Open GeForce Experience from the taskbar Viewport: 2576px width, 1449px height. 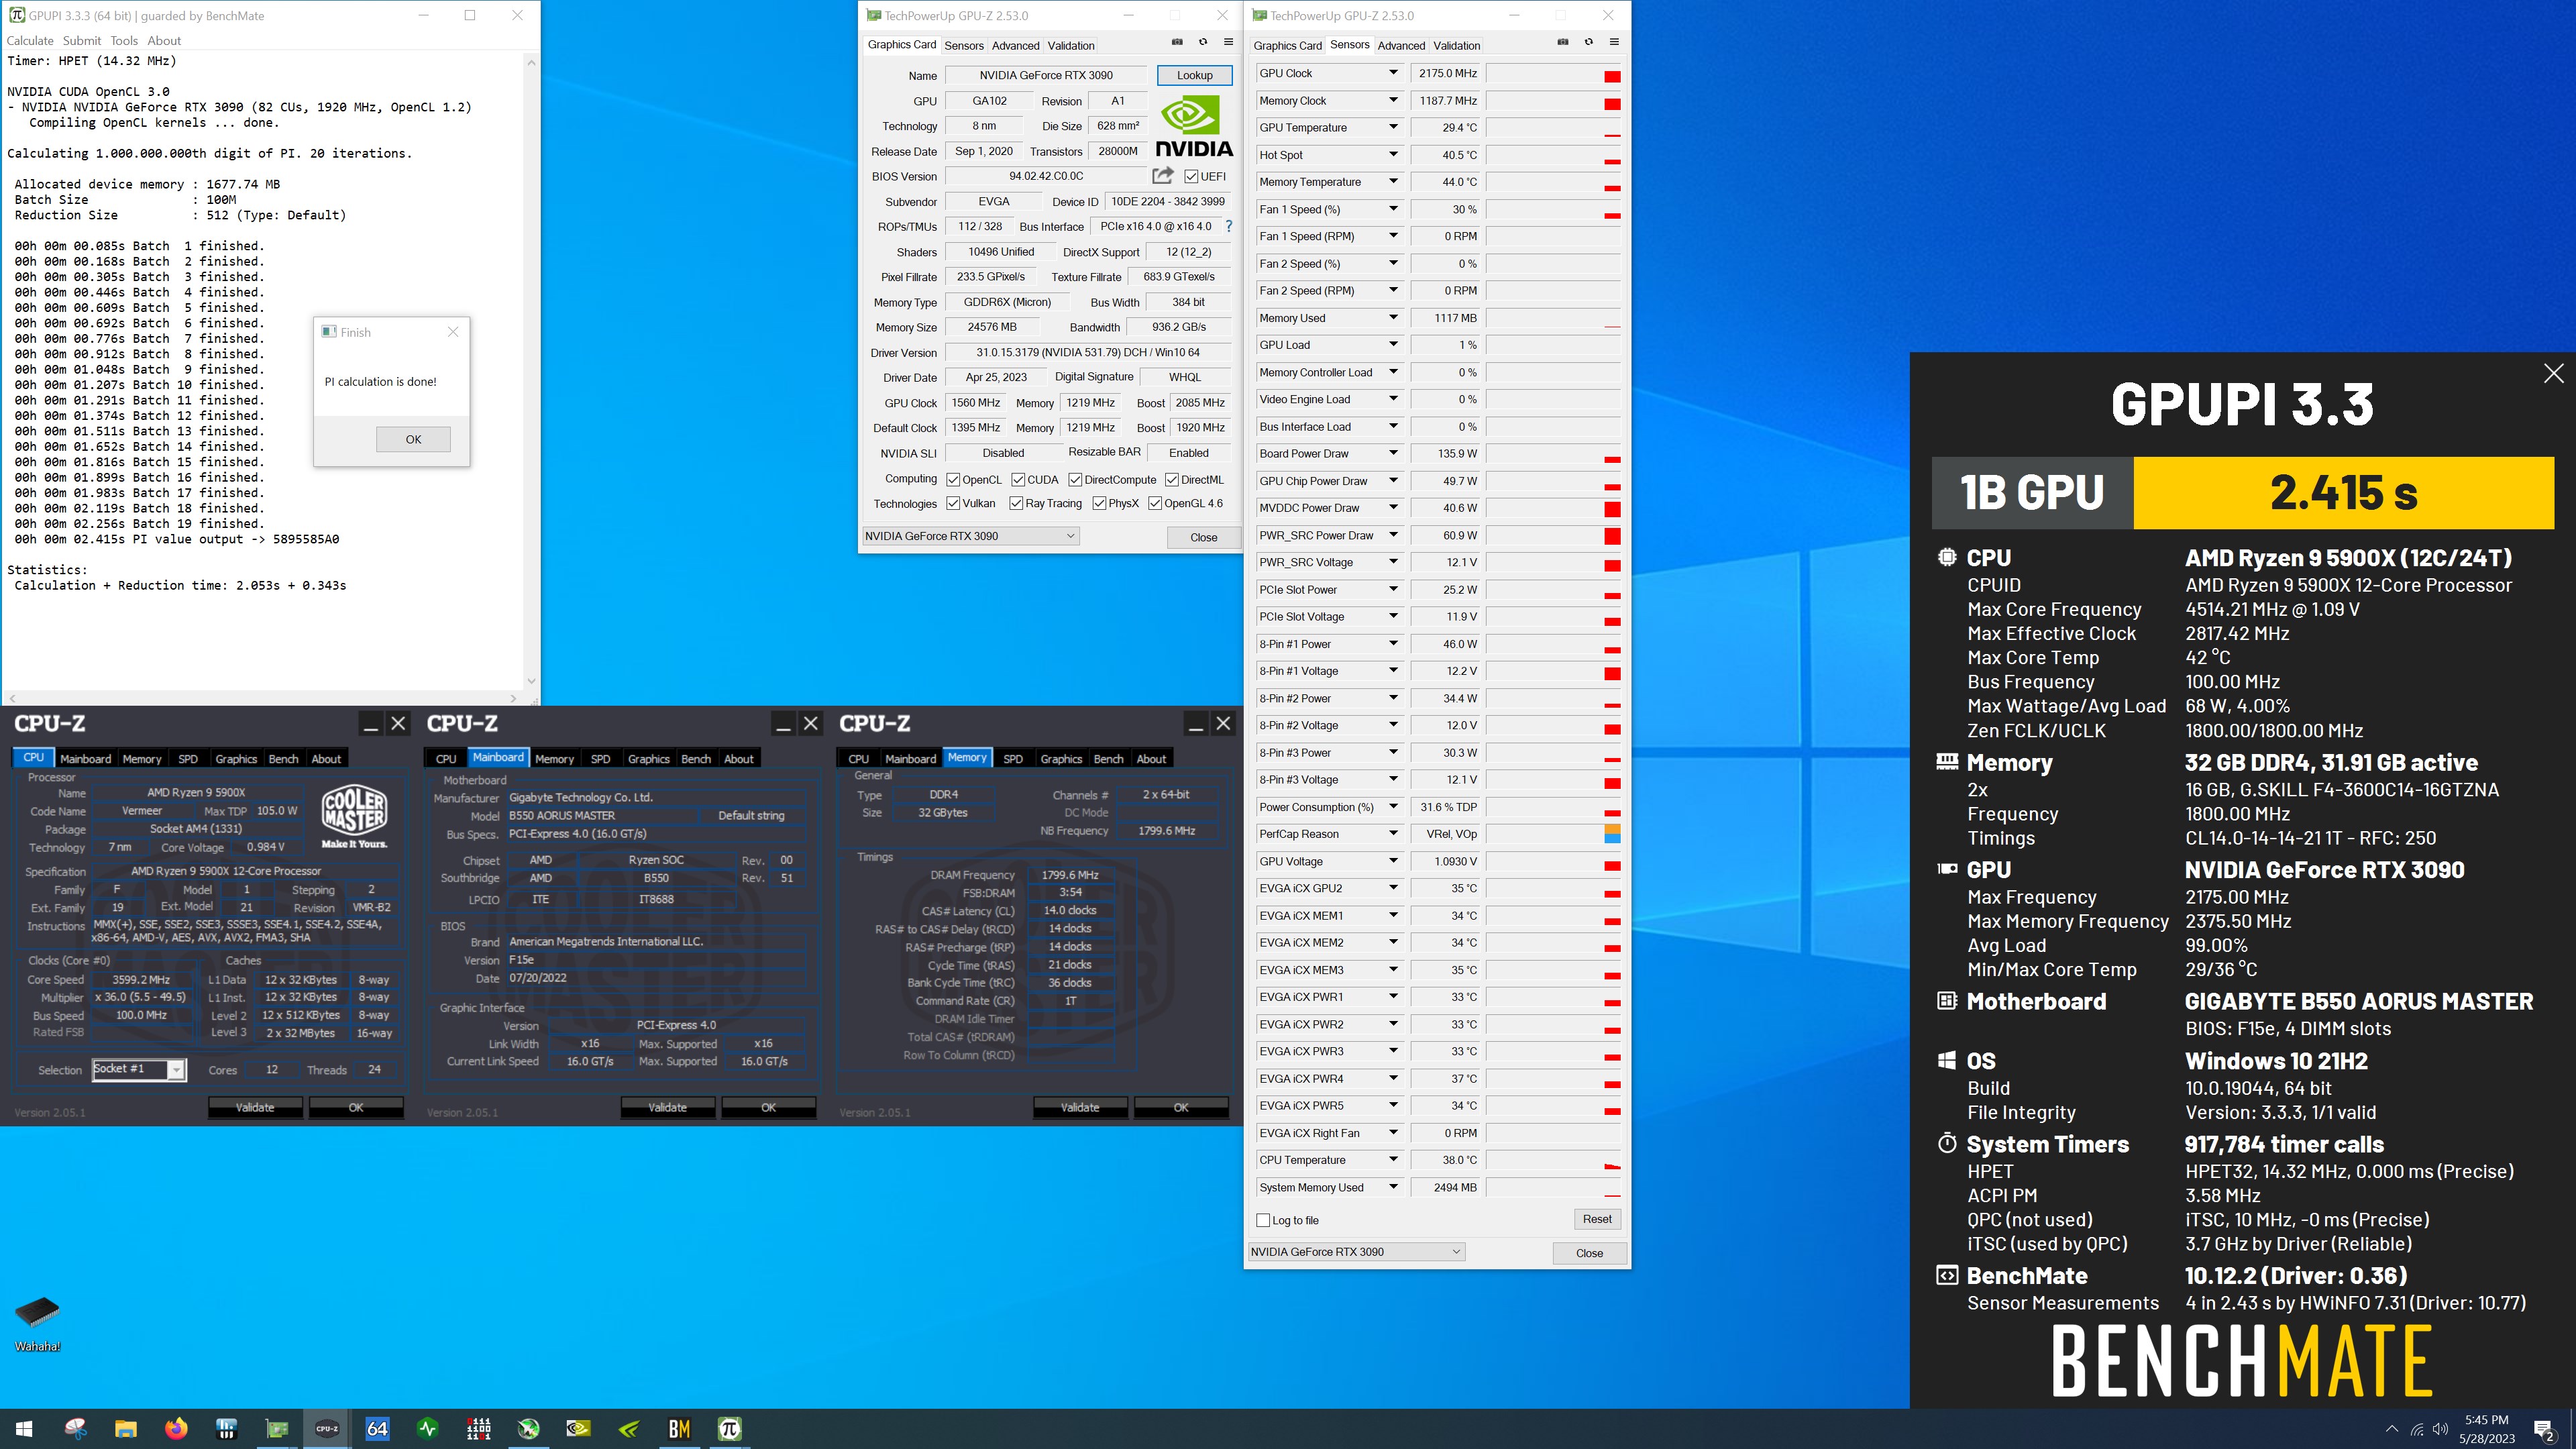coord(629,1428)
